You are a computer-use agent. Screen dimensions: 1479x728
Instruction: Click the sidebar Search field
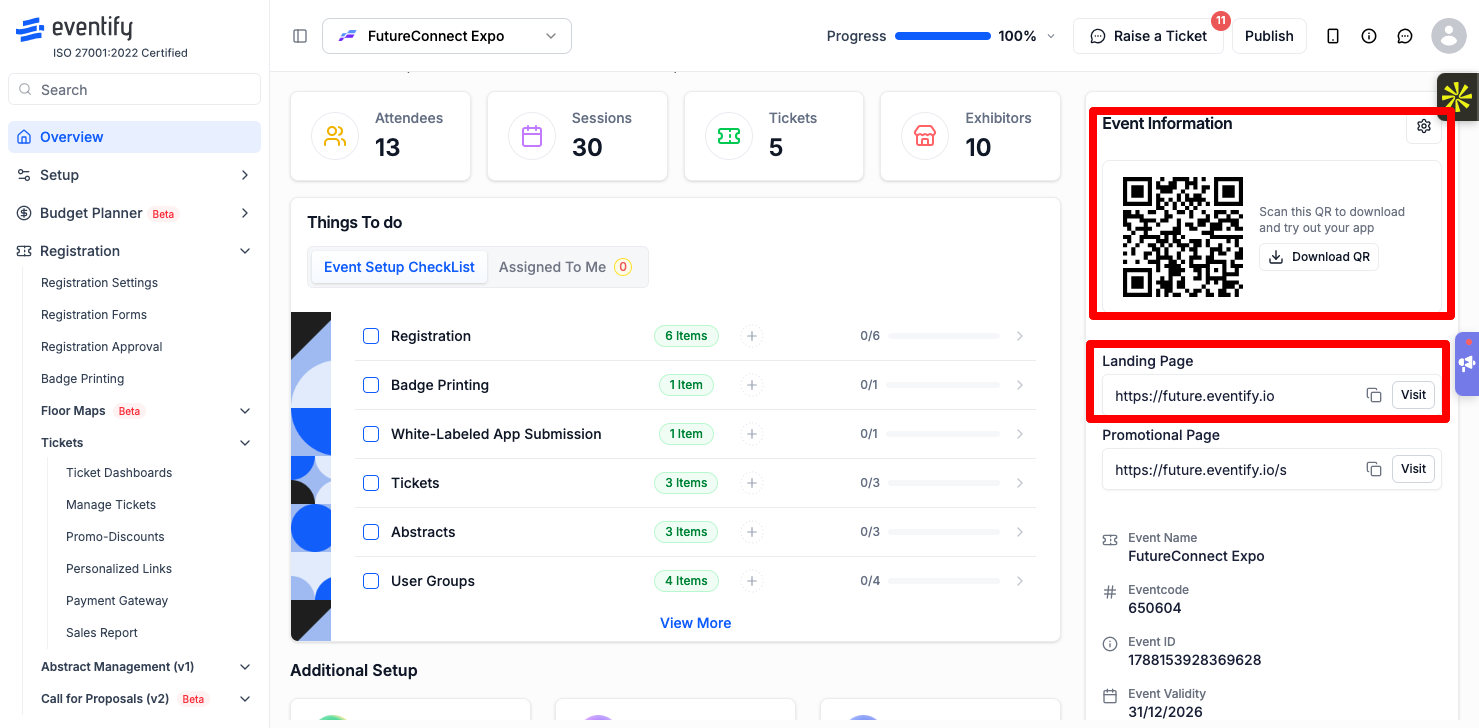pyautogui.click(x=134, y=90)
